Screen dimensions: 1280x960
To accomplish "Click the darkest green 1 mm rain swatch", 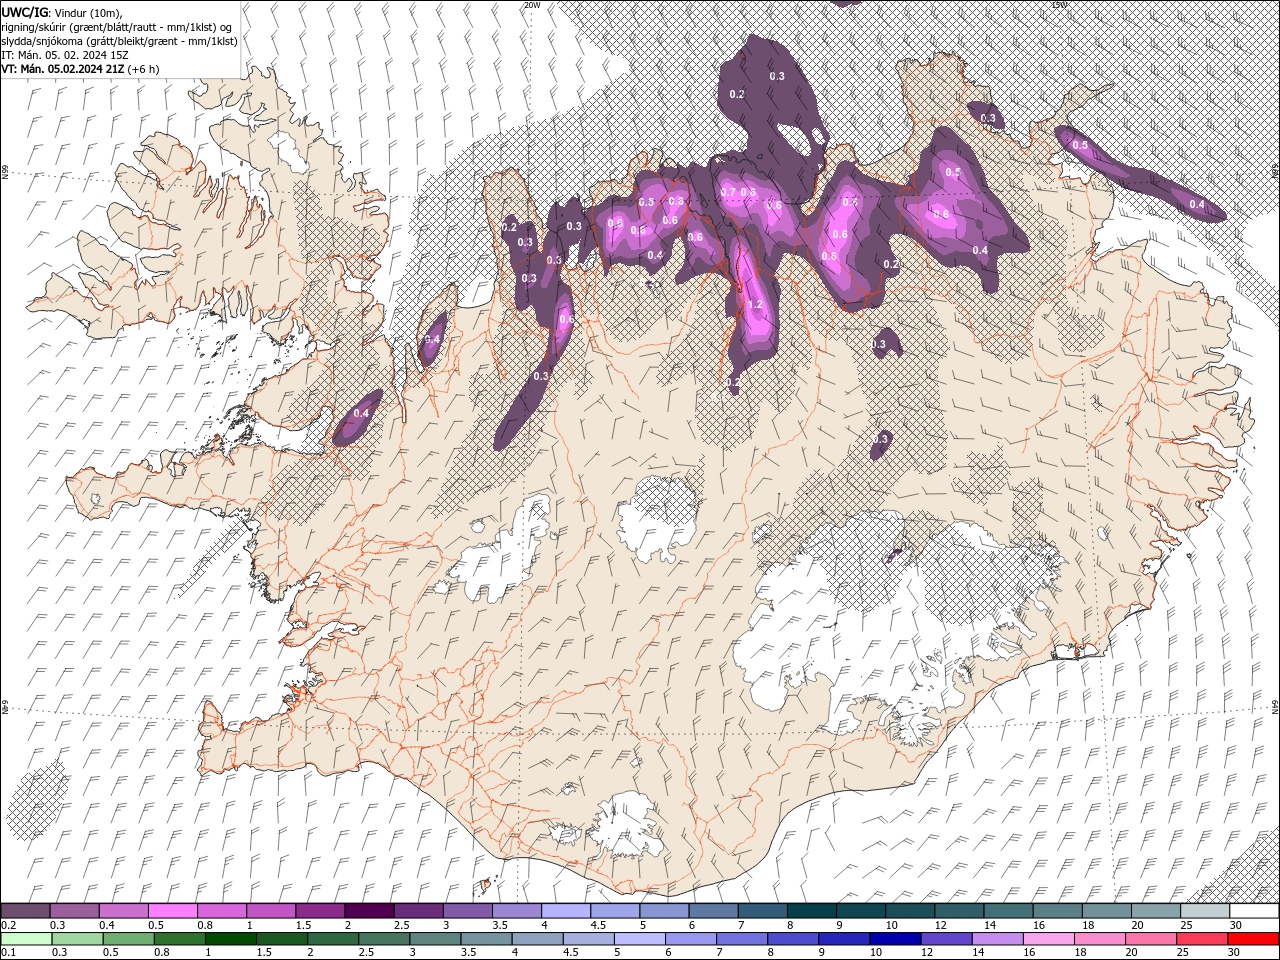I will tap(229, 939).
